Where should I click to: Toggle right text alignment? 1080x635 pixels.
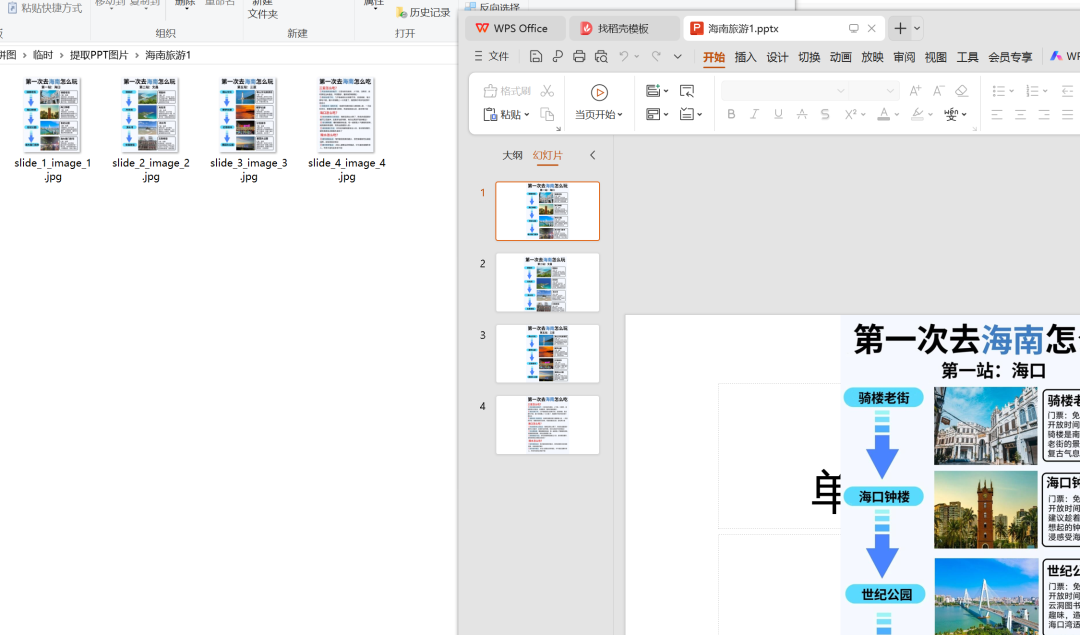click(x=1044, y=114)
